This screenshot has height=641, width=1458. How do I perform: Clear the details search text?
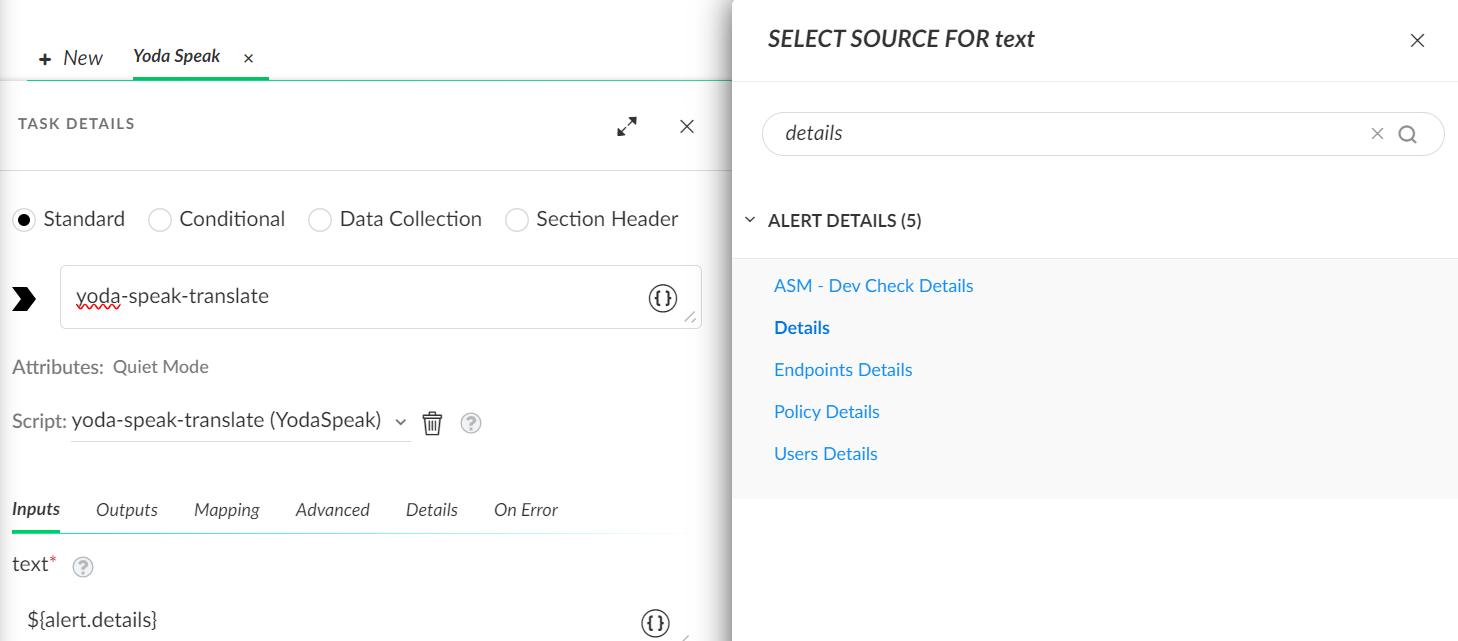[x=1377, y=134]
